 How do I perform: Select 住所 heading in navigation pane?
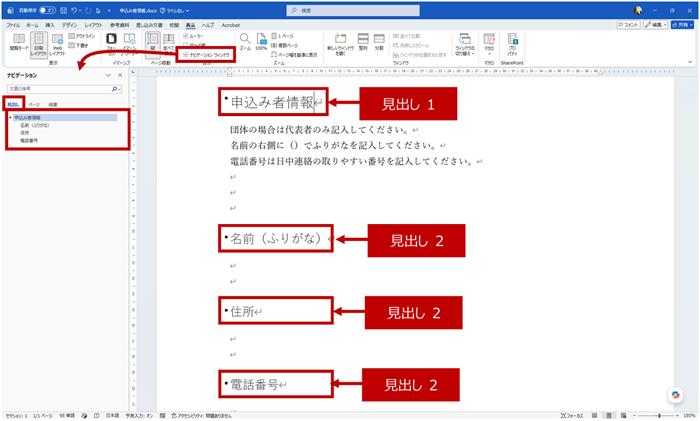point(25,133)
